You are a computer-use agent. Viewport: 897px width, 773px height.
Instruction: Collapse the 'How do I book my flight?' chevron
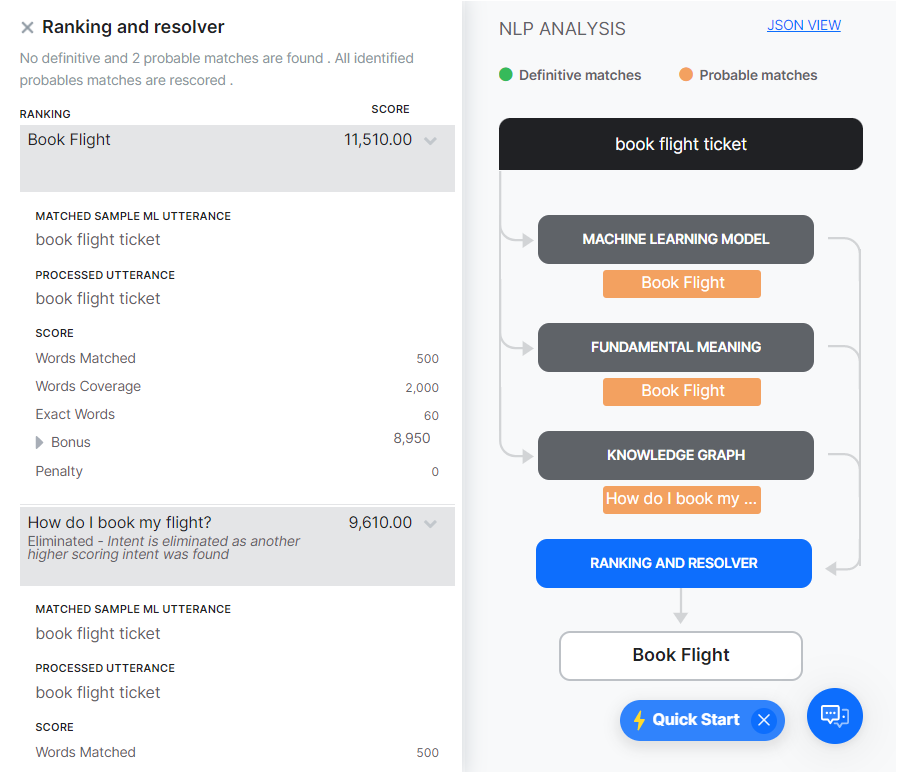tap(430, 523)
